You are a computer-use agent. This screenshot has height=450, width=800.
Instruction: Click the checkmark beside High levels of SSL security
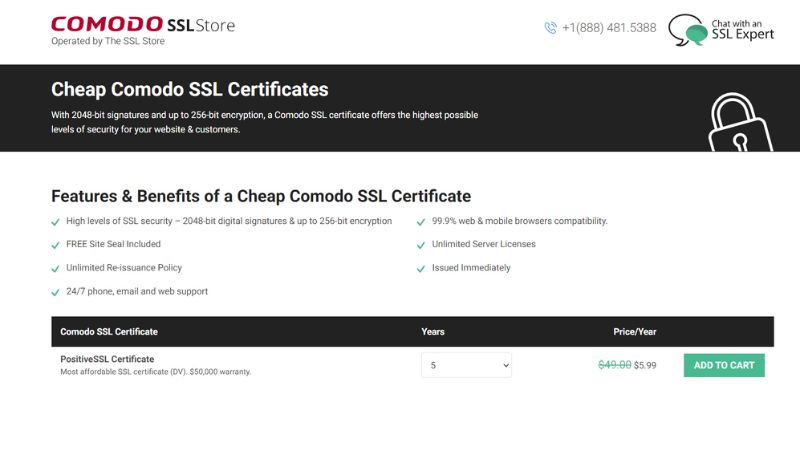point(55,221)
